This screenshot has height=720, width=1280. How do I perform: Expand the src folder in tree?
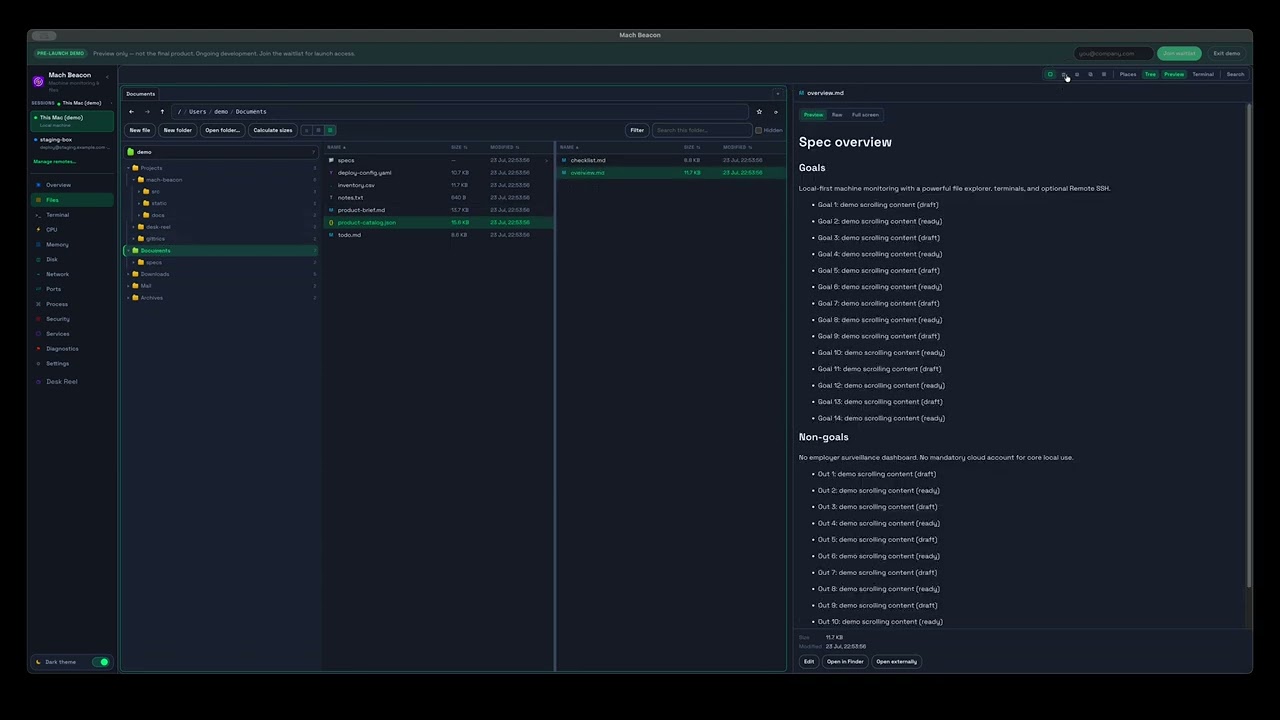click(x=139, y=191)
